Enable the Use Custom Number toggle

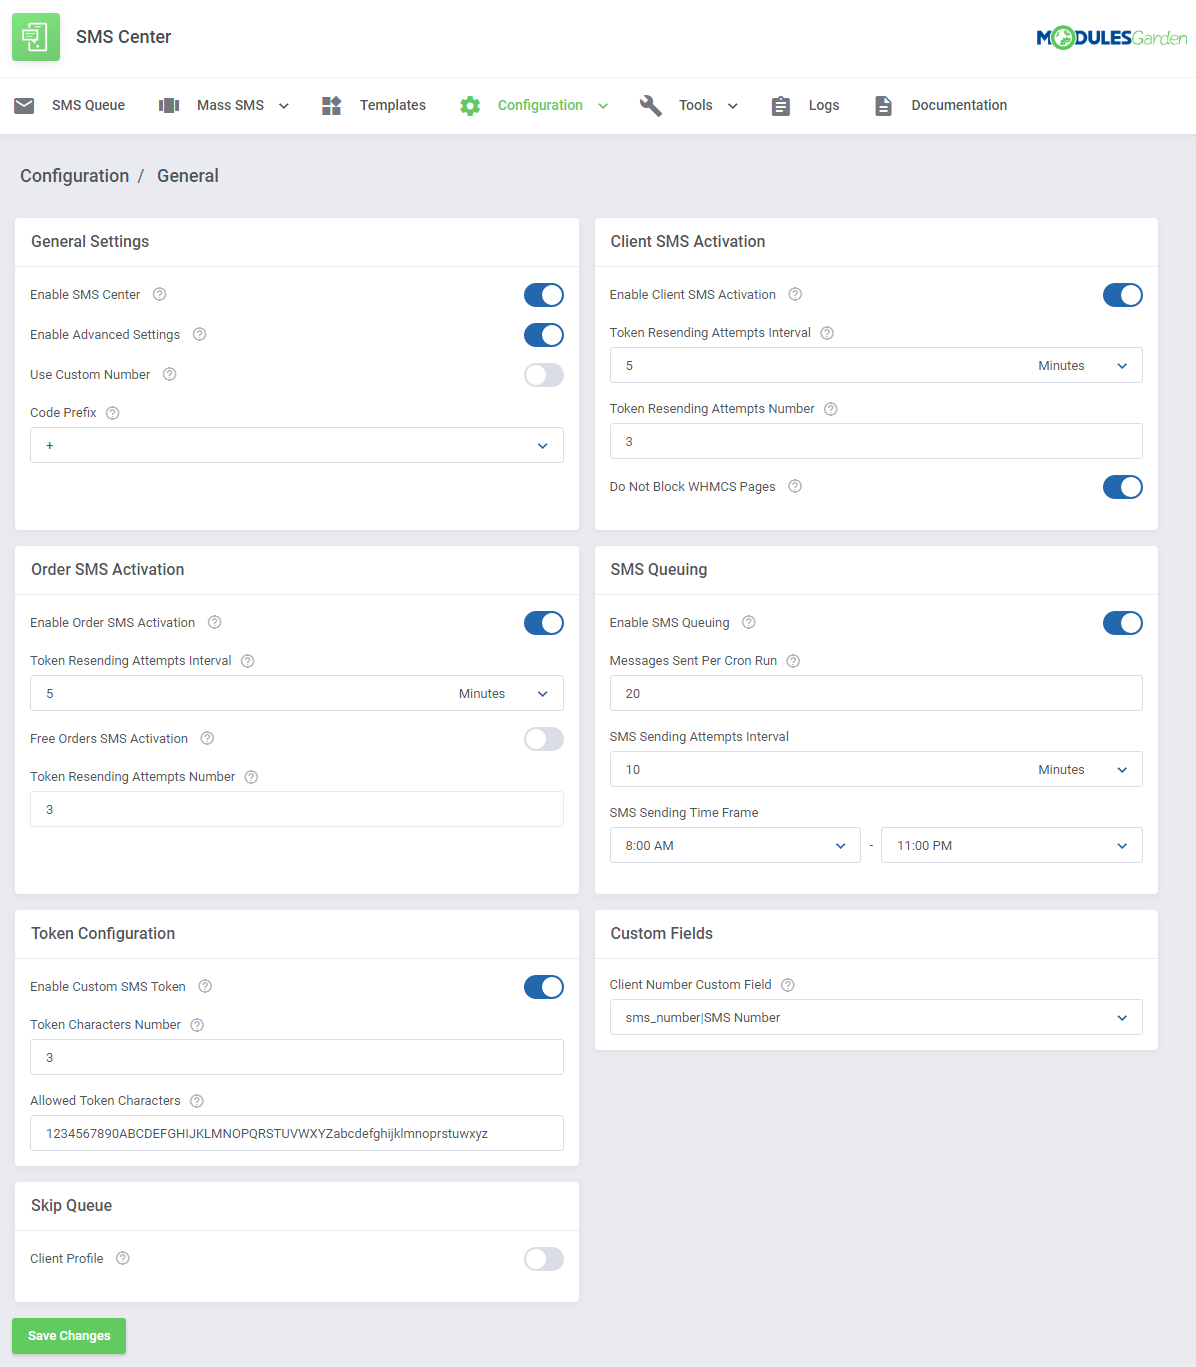tap(543, 375)
